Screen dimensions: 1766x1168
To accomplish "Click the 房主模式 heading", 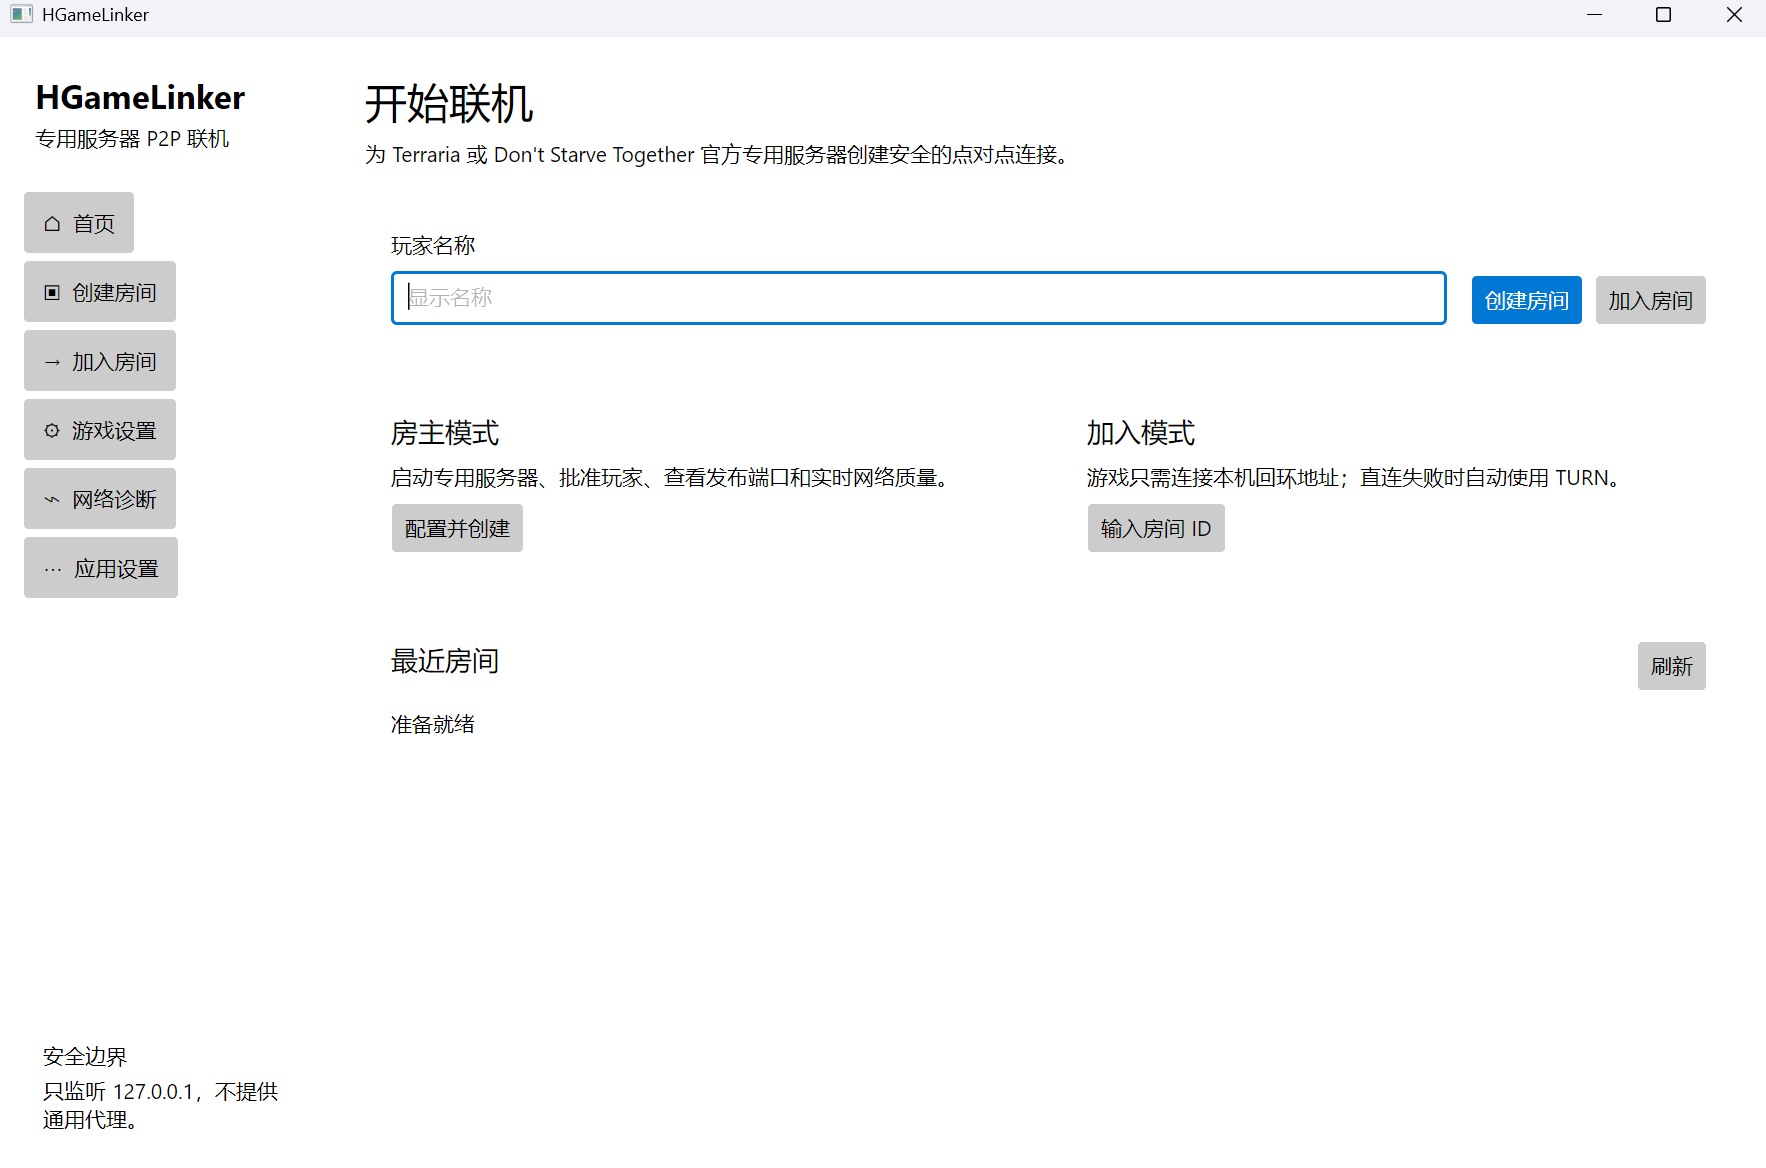I will [x=445, y=433].
